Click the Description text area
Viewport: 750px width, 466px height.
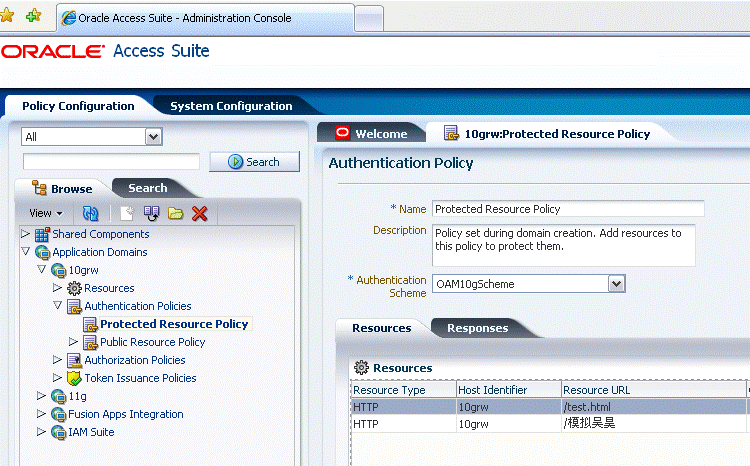pyautogui.click(x=563, y=245)
